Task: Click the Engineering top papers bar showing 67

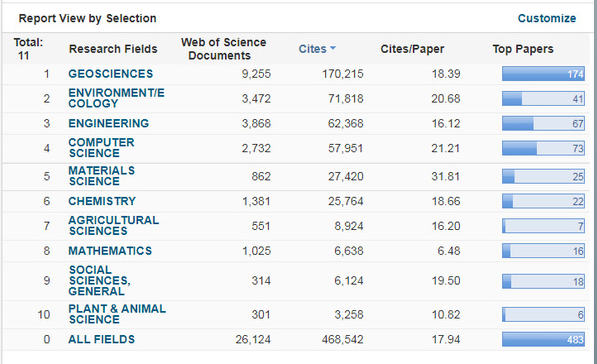Action: pyautogui.click(x=543, y=123)
